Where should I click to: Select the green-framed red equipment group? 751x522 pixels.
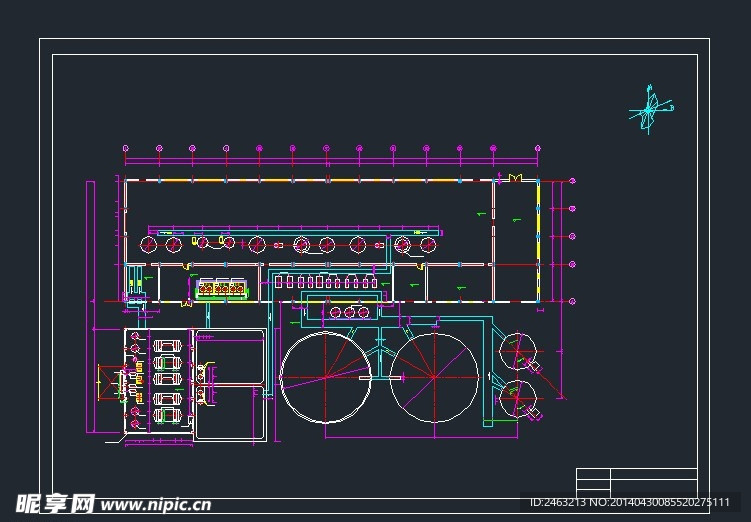click(x=221, y=288)
